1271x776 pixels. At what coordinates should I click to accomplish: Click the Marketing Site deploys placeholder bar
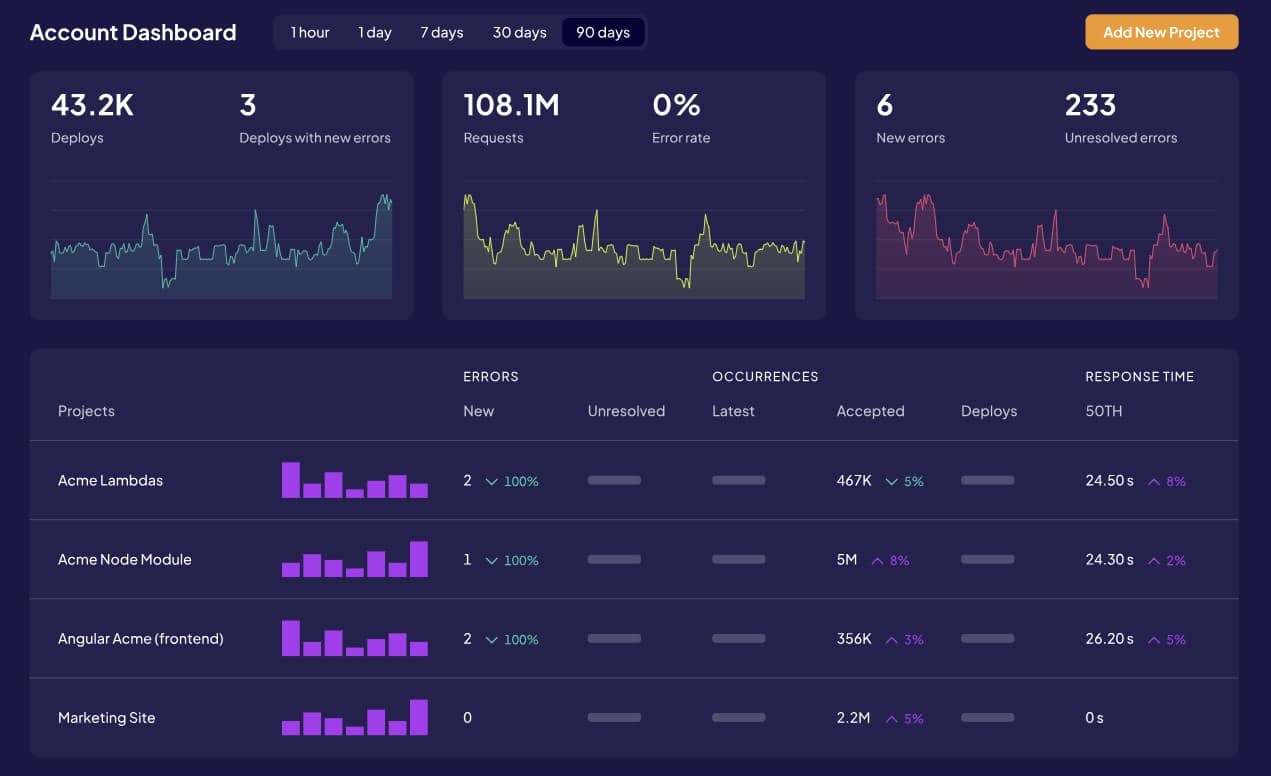click(987, 717)
